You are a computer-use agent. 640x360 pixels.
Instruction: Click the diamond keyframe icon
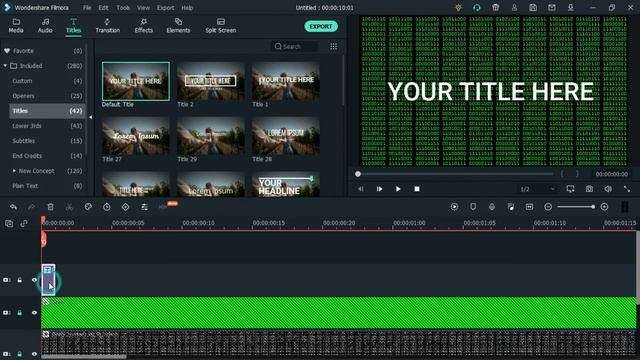click(x=125, y=207)
